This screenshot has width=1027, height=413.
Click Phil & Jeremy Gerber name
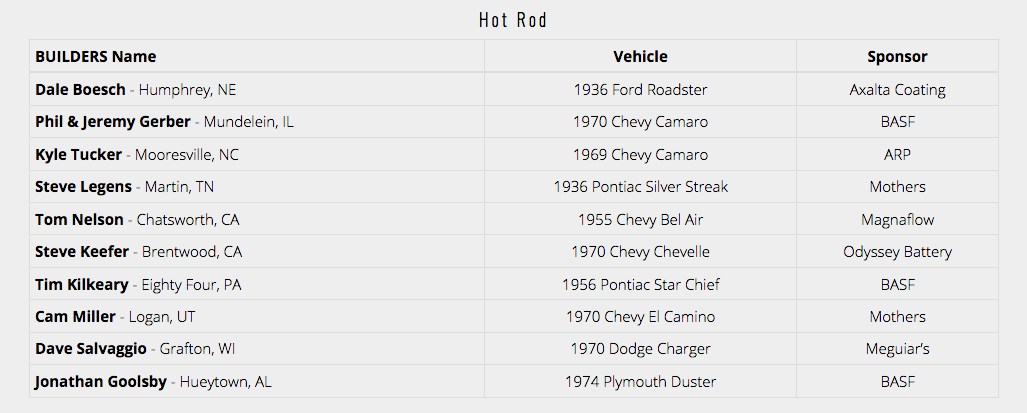(113, 122)
